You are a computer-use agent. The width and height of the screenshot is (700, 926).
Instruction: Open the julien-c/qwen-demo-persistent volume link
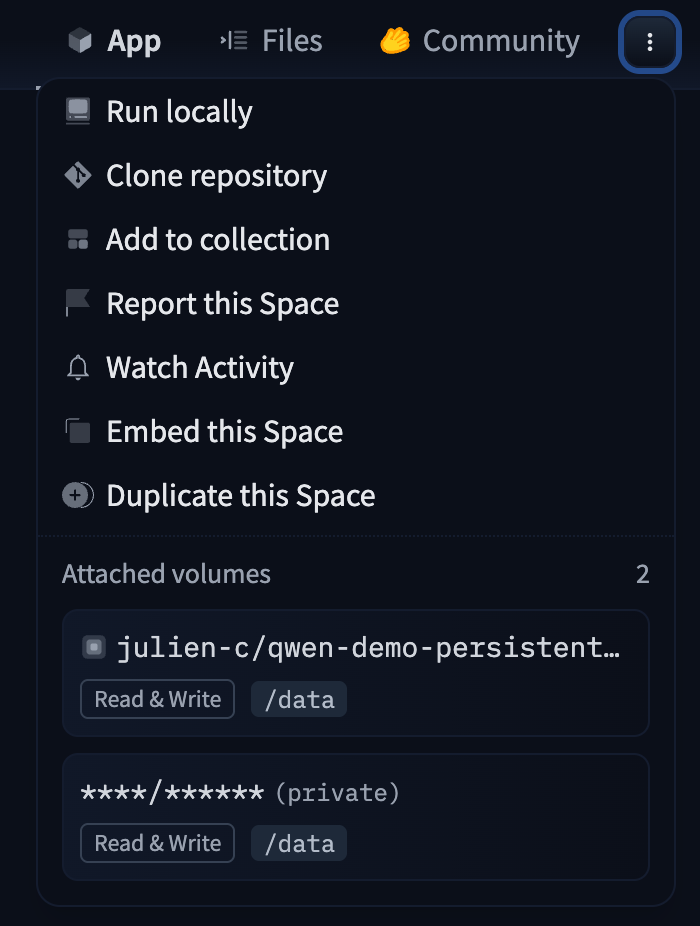[x=368, y=648]
